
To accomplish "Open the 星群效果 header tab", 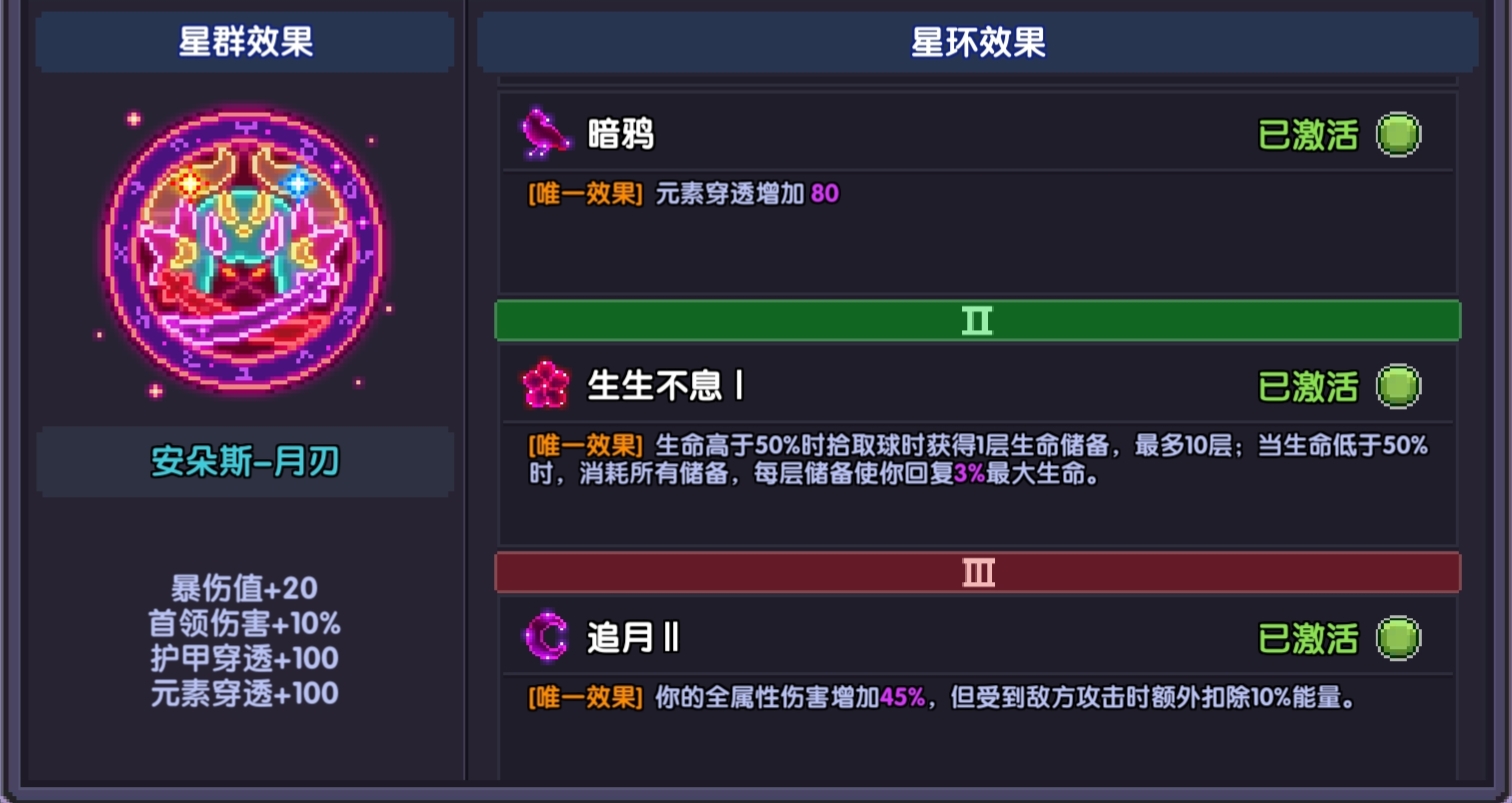I will 245,43.
